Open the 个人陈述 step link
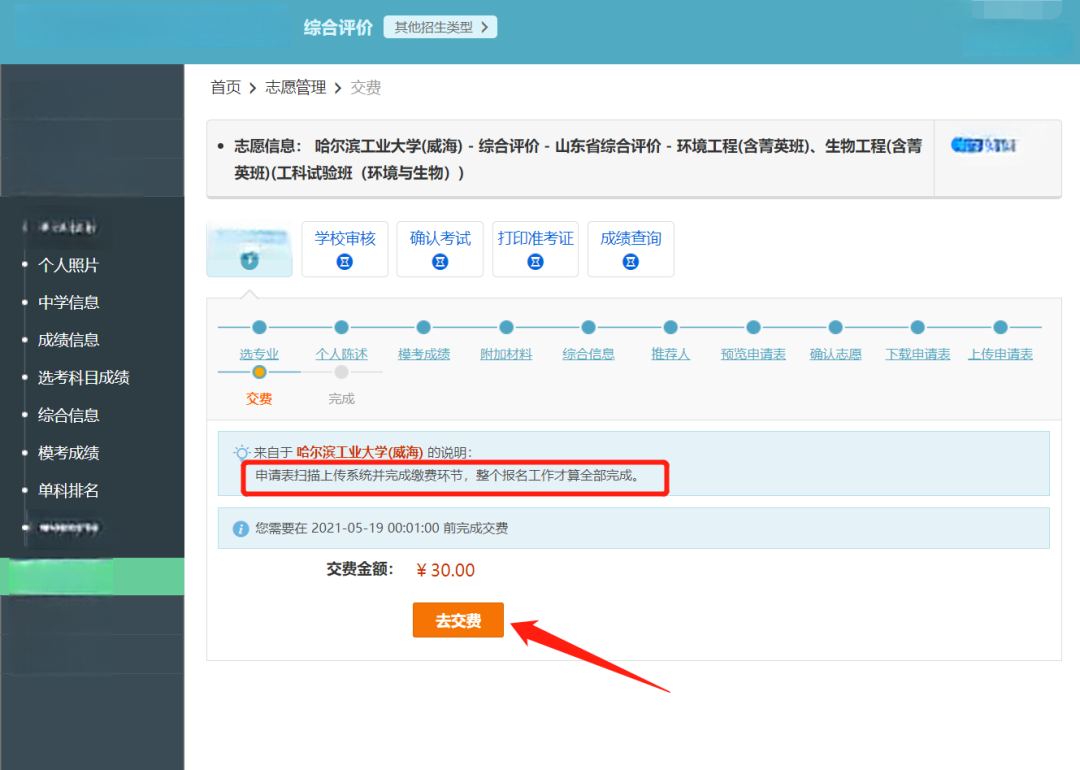This screenshot has height=770, width=1080. coord(341,354)
